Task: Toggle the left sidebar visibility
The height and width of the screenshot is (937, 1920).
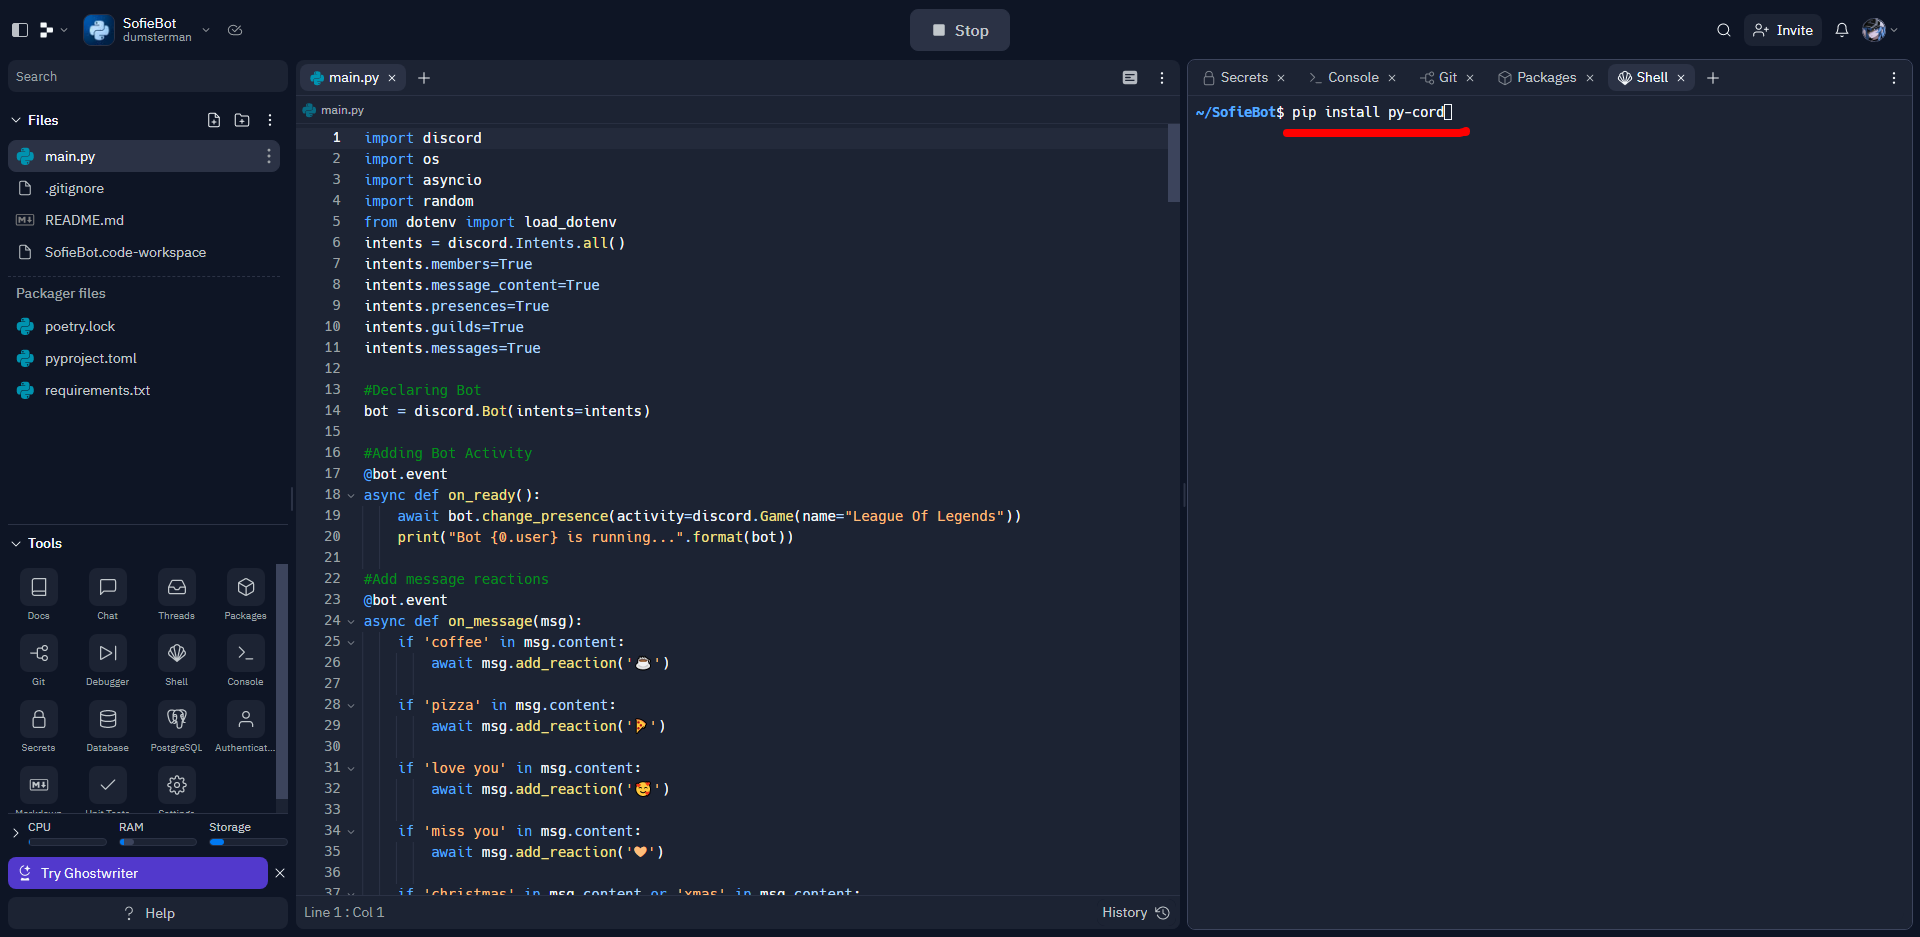Action: point(19,30)
